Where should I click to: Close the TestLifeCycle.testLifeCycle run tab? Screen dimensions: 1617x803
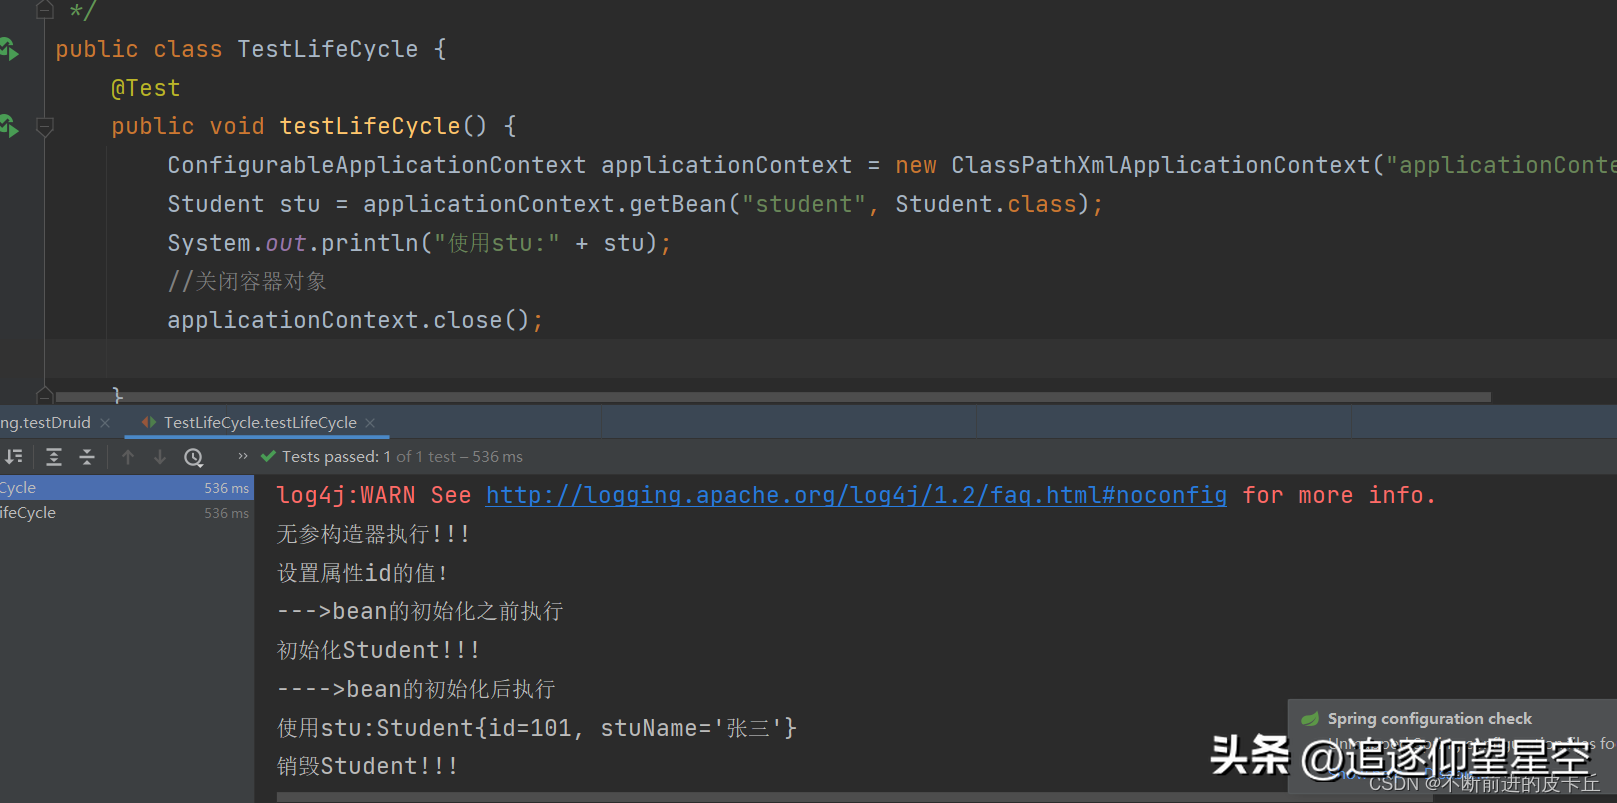[x=370, y=423]
